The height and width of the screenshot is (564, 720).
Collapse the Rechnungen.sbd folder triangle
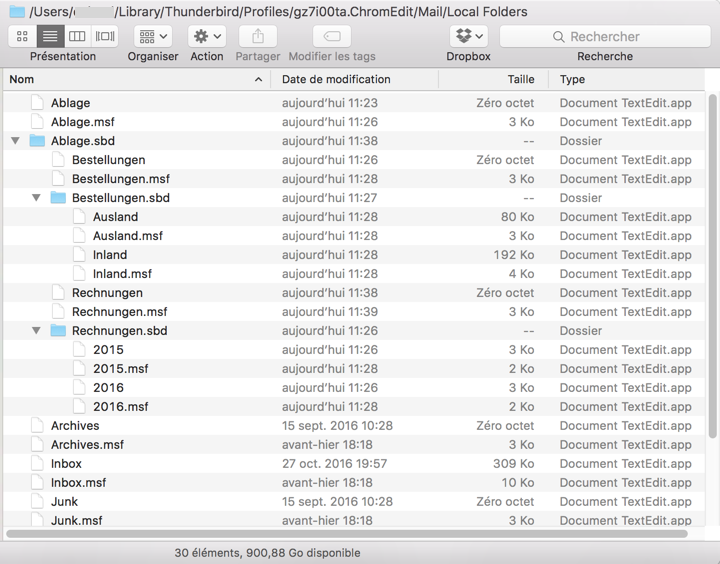pyautogui.click(x=36, y=331)
